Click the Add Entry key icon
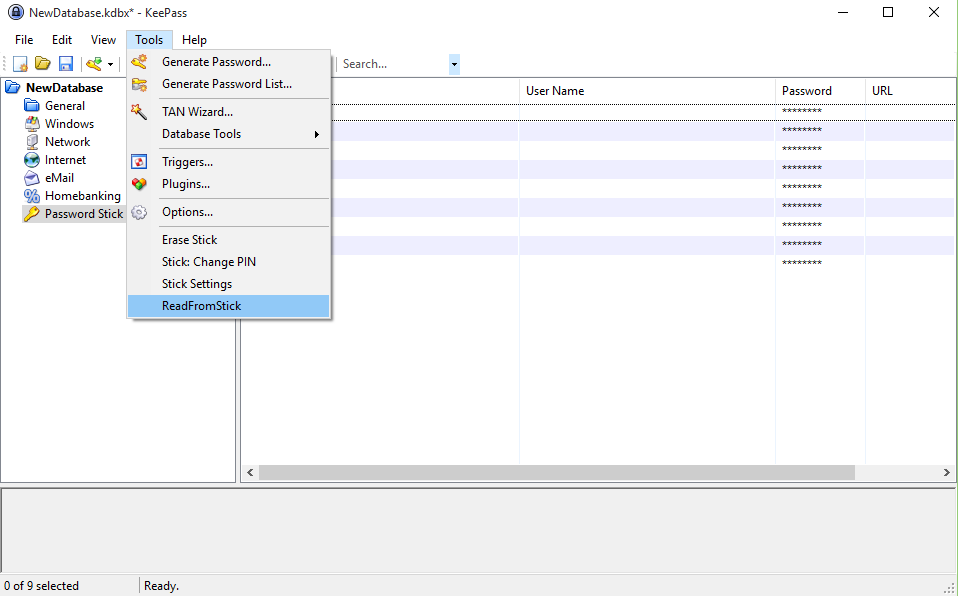Viewport: 958px width, 596px height. tap(94, 64)
